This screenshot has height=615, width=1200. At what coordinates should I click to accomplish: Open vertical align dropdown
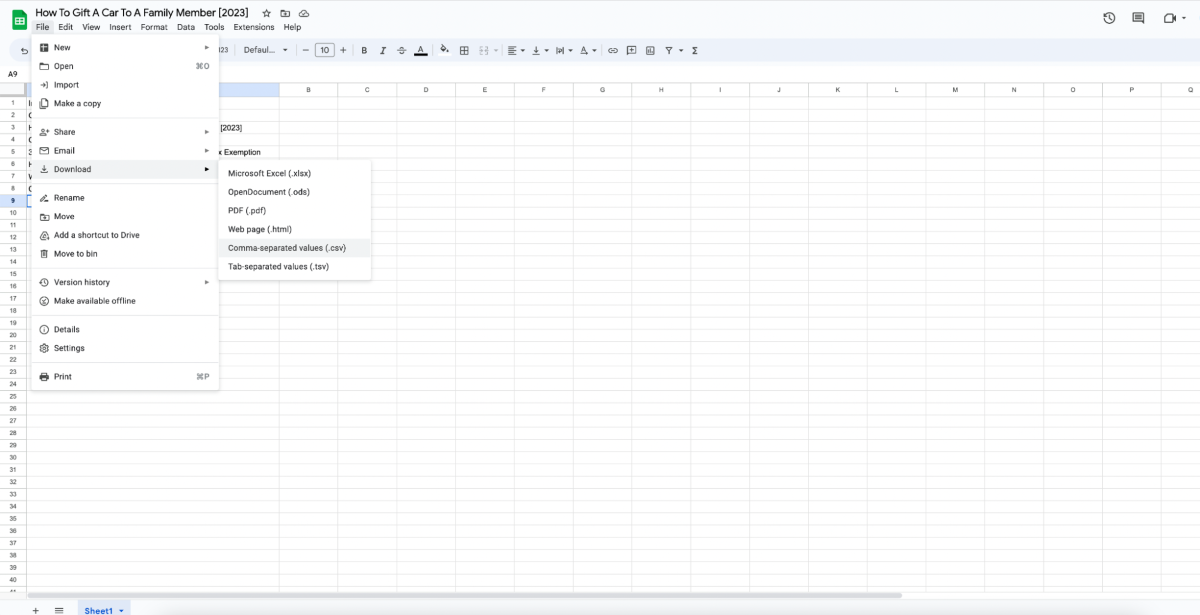540,50
